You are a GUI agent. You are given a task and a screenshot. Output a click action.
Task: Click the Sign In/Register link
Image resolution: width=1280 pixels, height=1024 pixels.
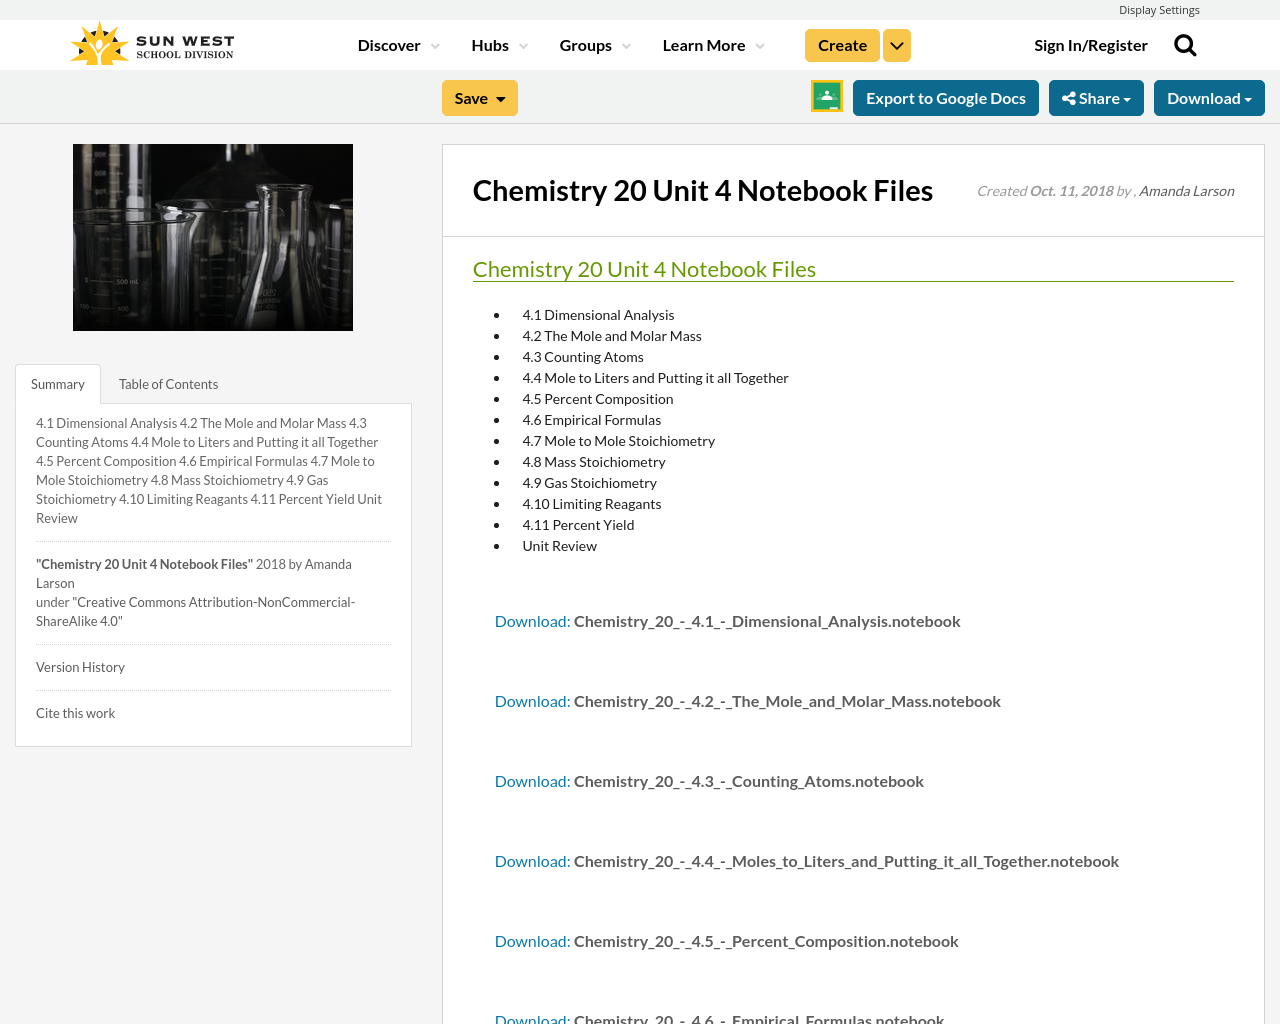(x=1090, y=46)
